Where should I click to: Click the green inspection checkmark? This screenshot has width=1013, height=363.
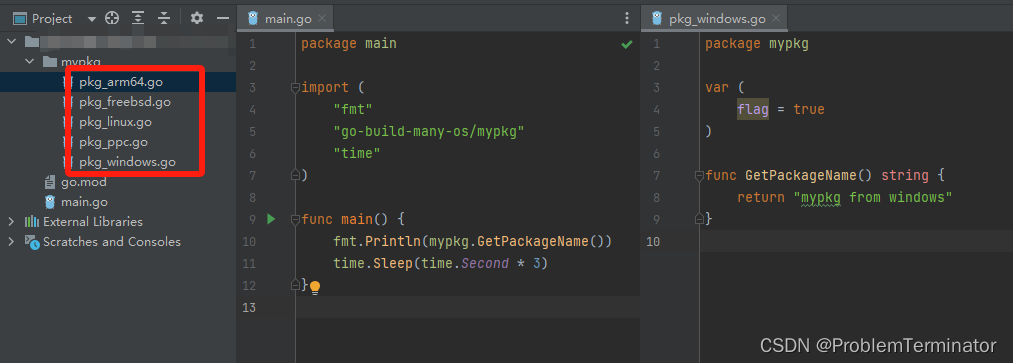(626, 45)
